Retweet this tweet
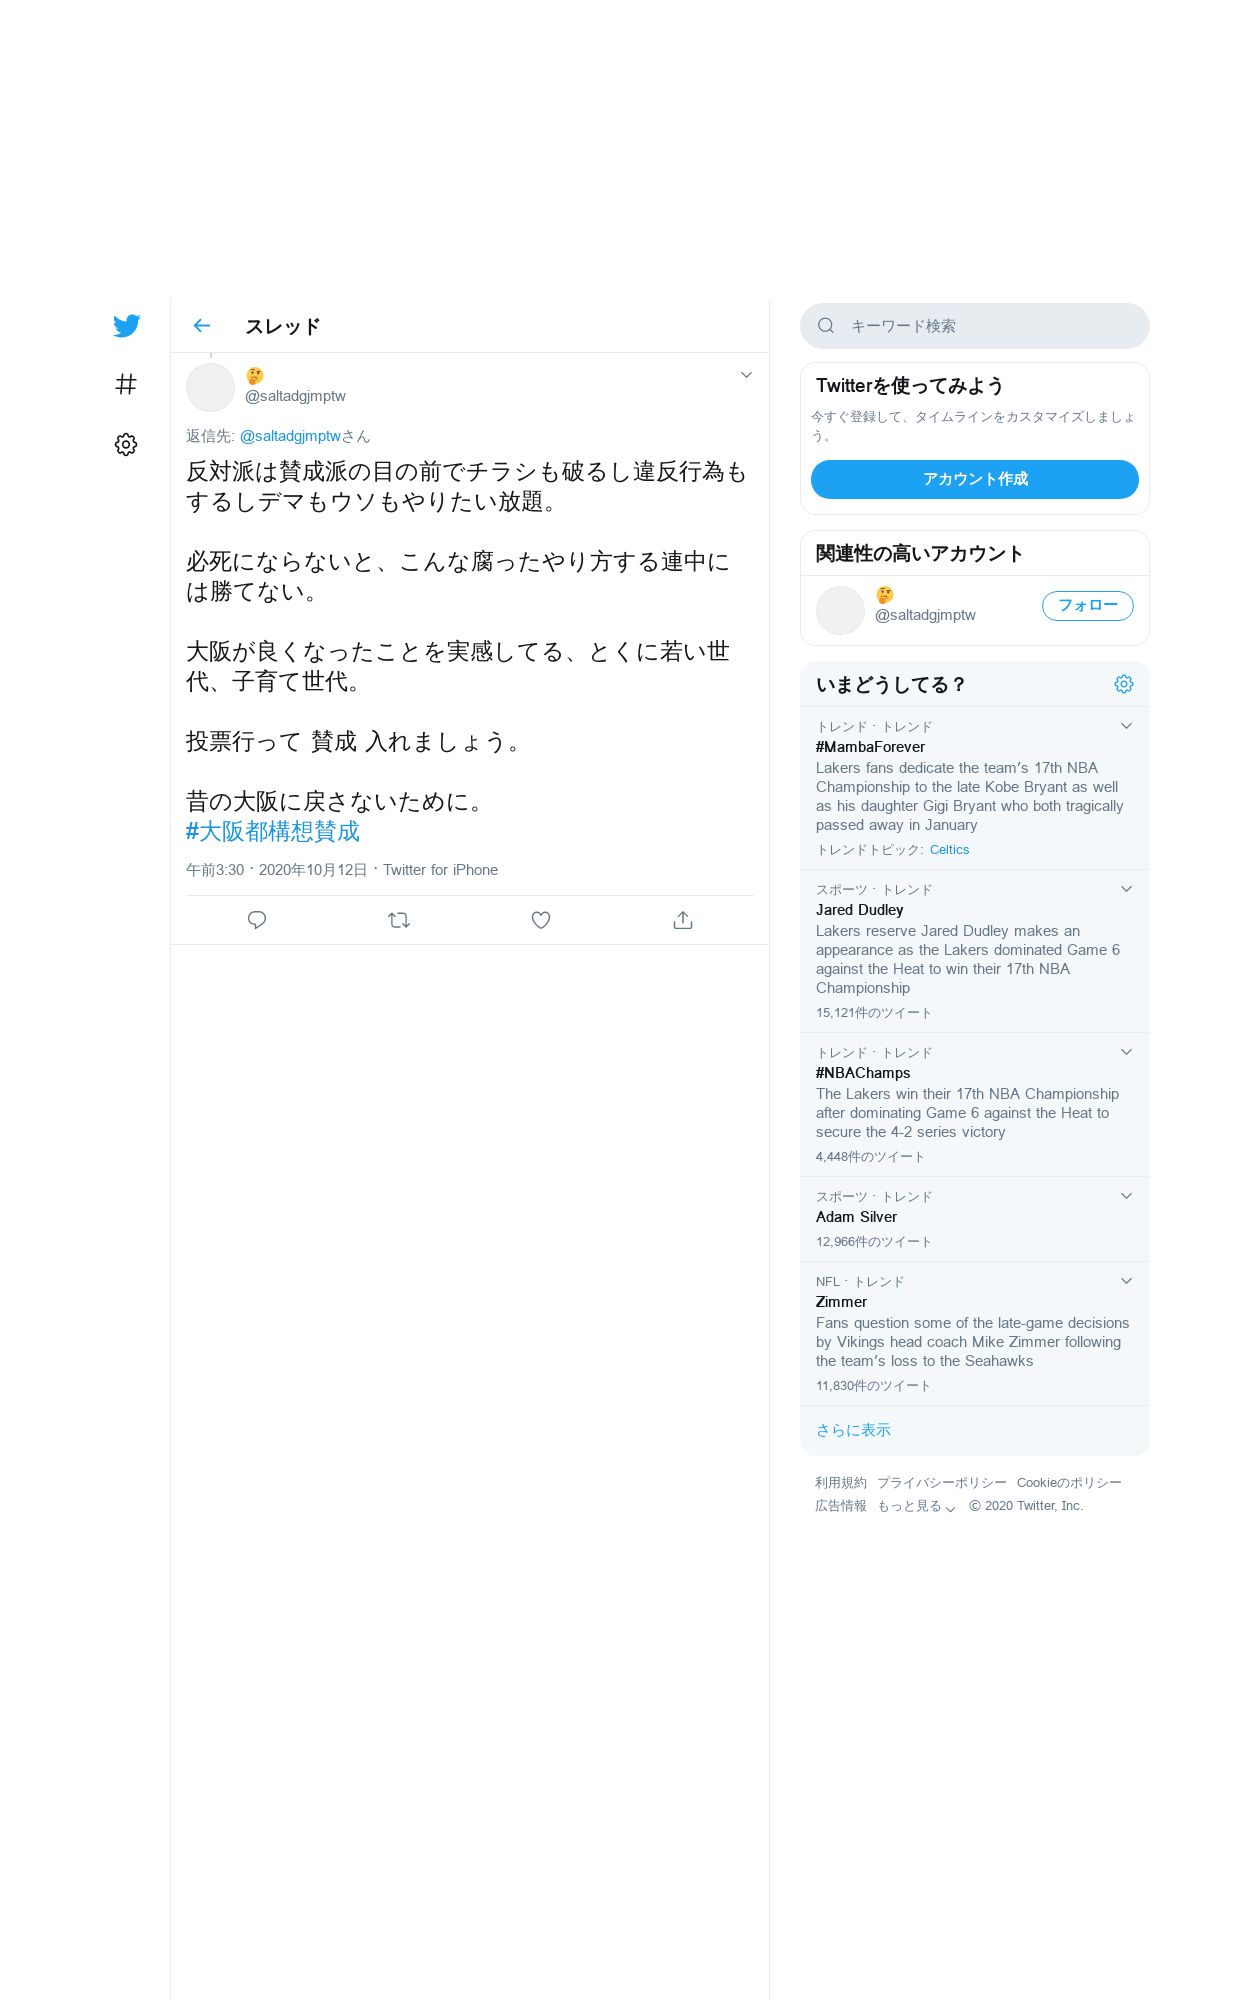Viewport: 1242px width, 2000px height. pyautogui.click(x=399, y=920)
